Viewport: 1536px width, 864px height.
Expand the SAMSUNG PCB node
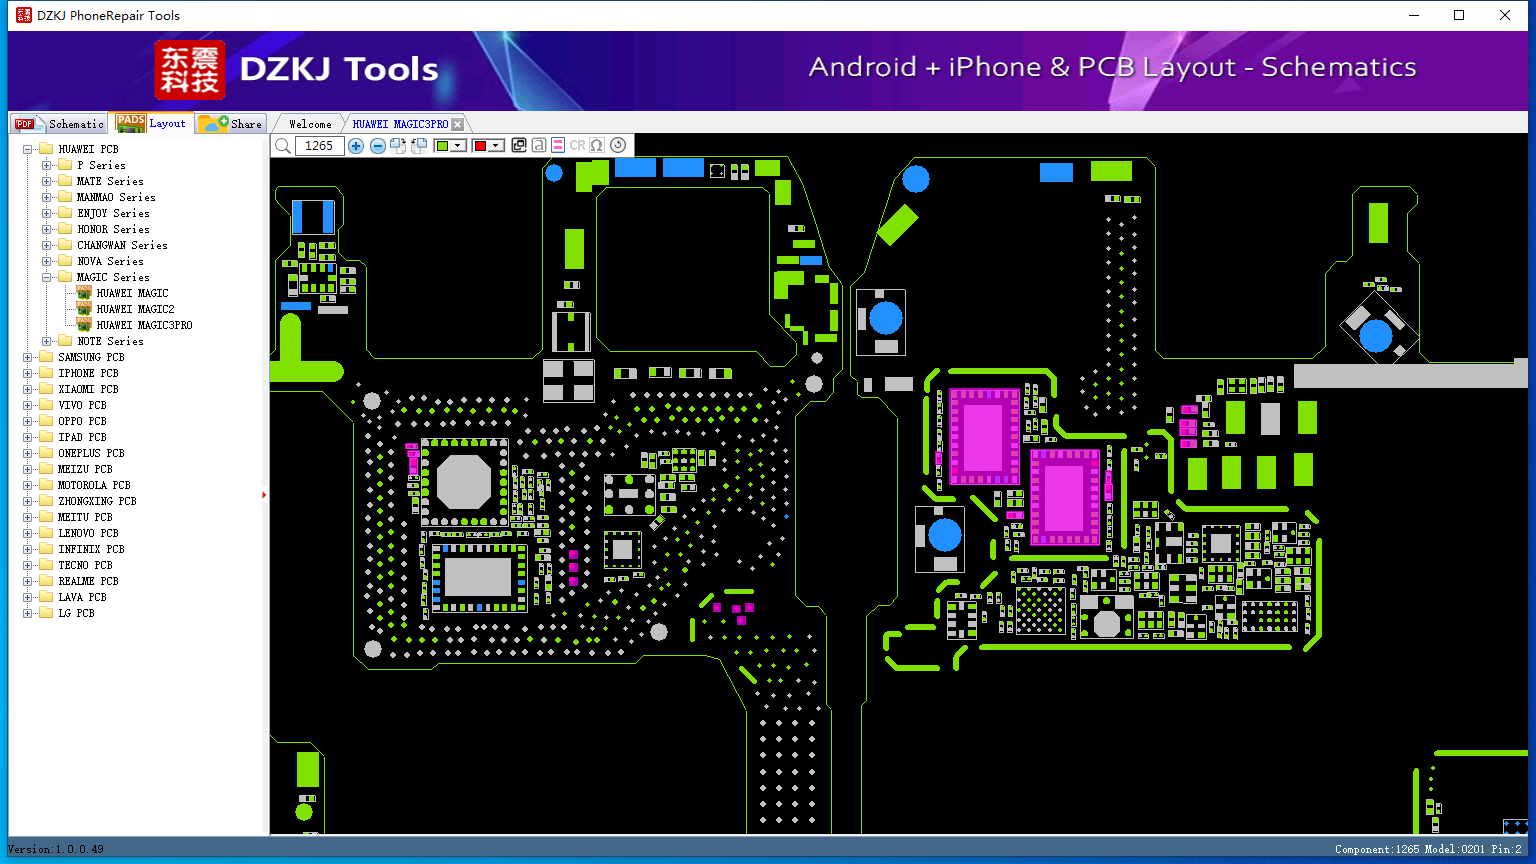coord(27,357)
